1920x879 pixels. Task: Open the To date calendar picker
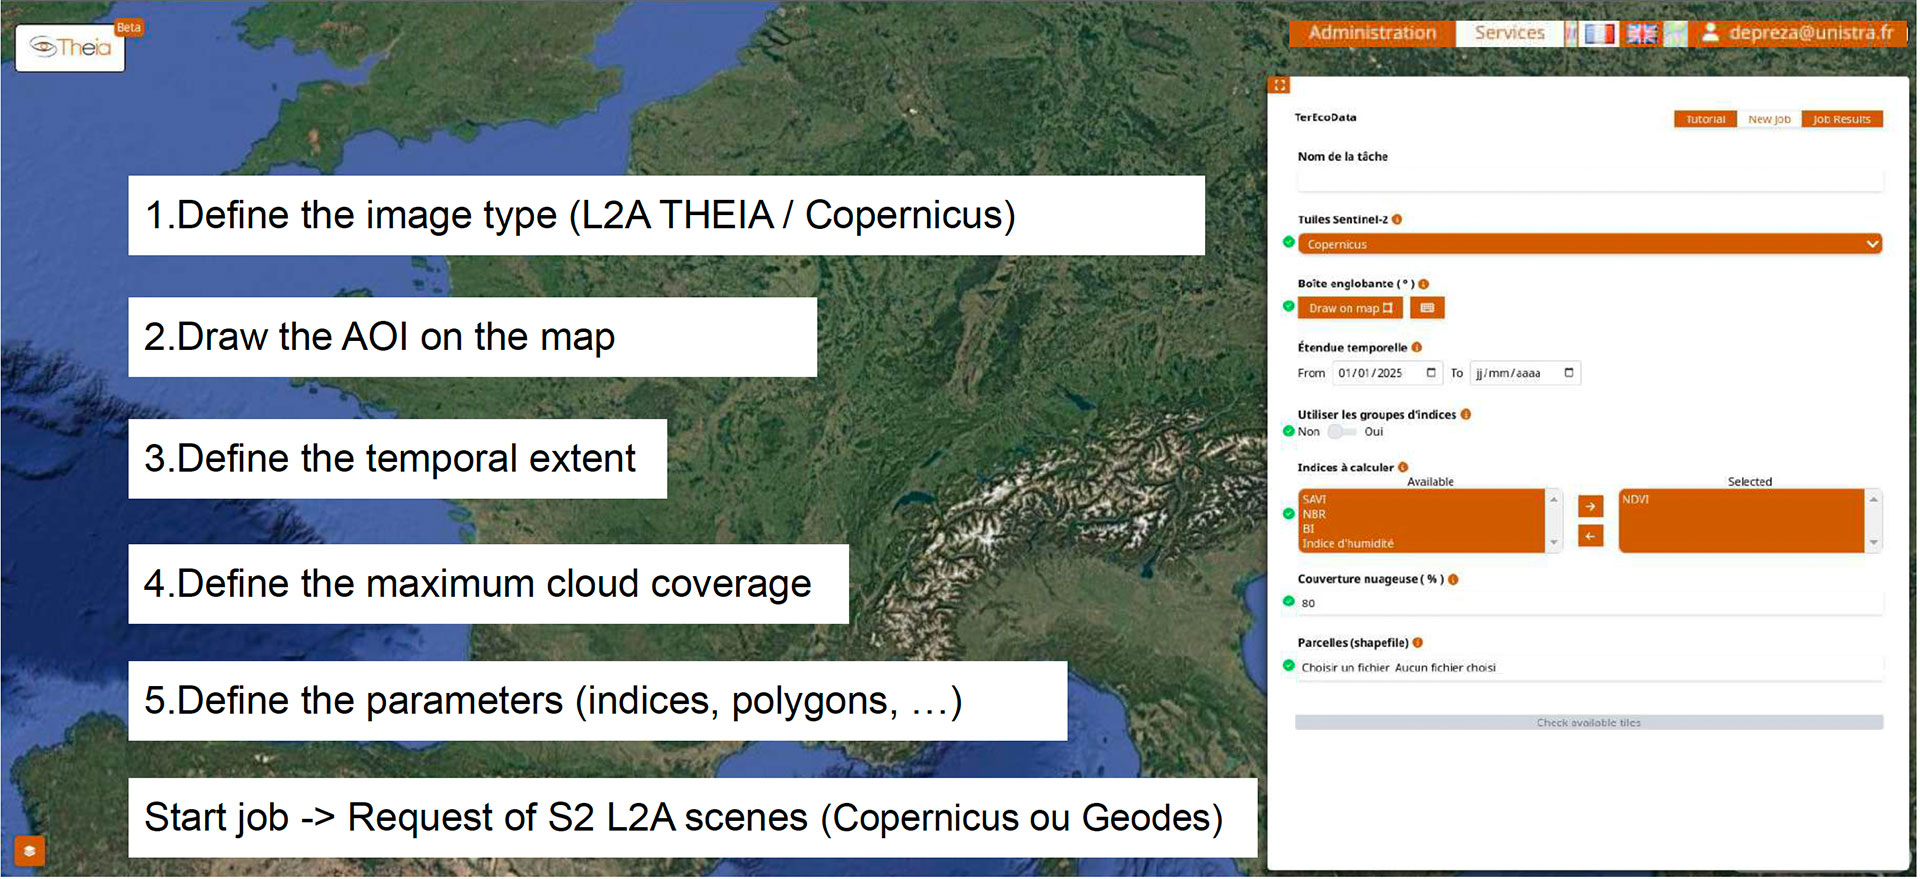click(x=1568, y=373)
